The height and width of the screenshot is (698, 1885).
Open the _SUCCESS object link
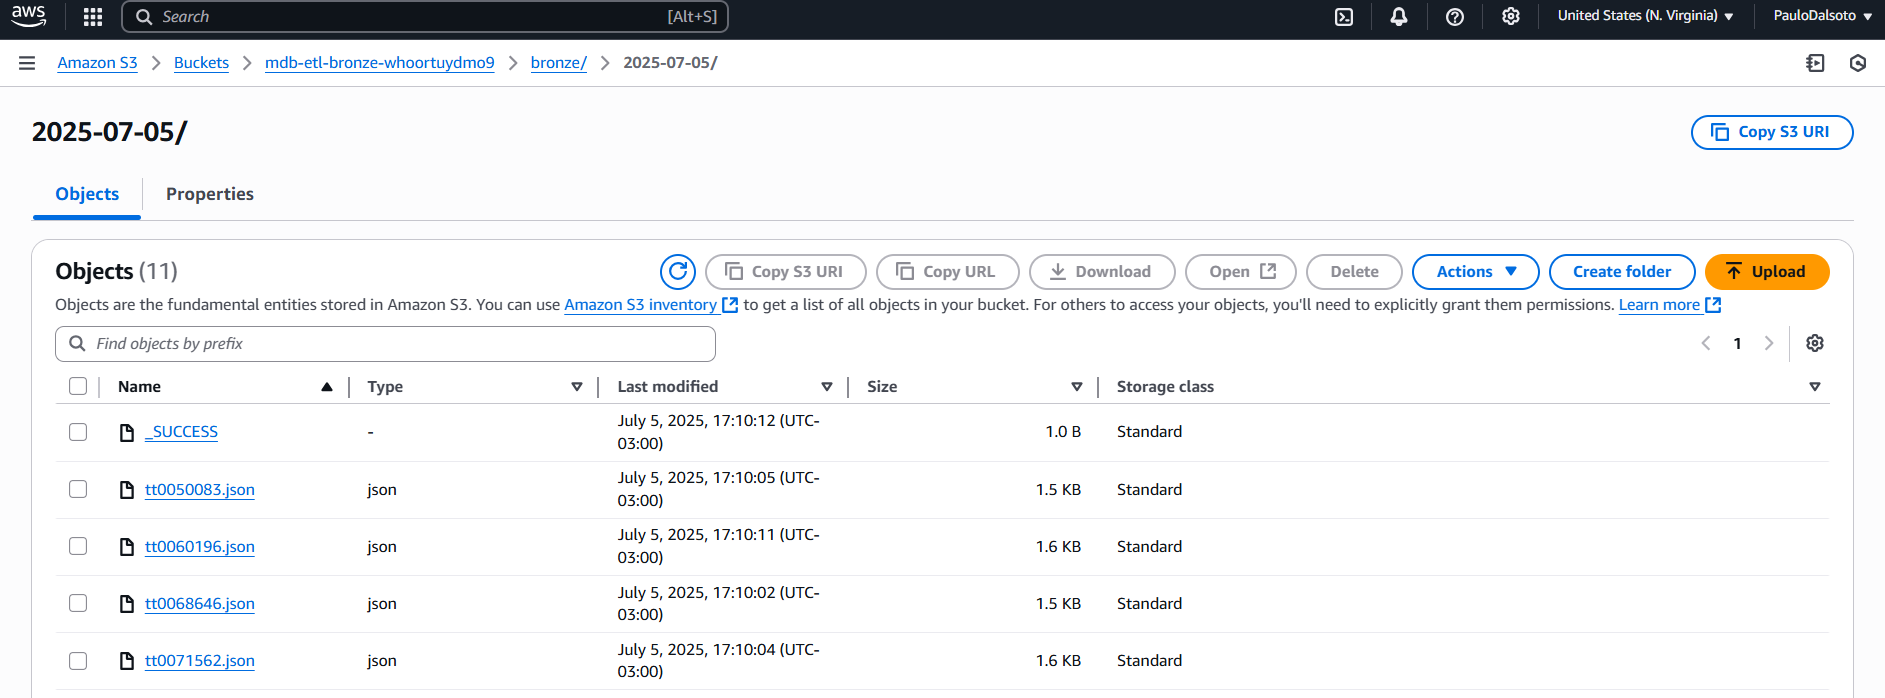181,432
